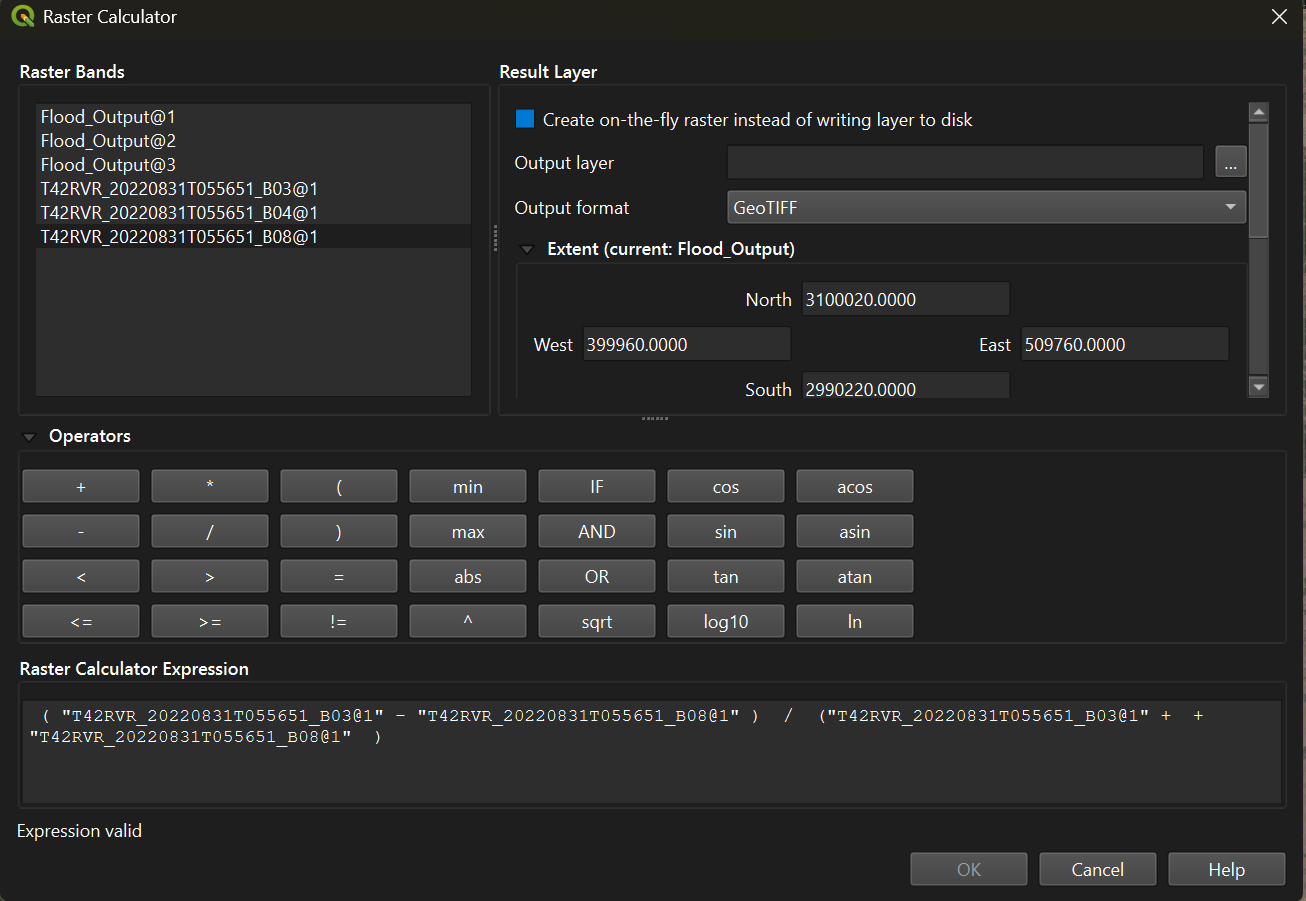Open the Help button
1306x901 pixels.
1227,869
